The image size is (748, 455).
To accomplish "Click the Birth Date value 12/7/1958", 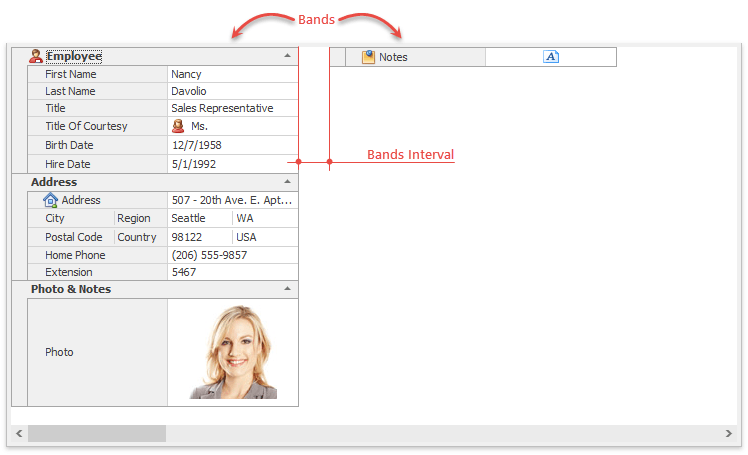I will 197,145.
